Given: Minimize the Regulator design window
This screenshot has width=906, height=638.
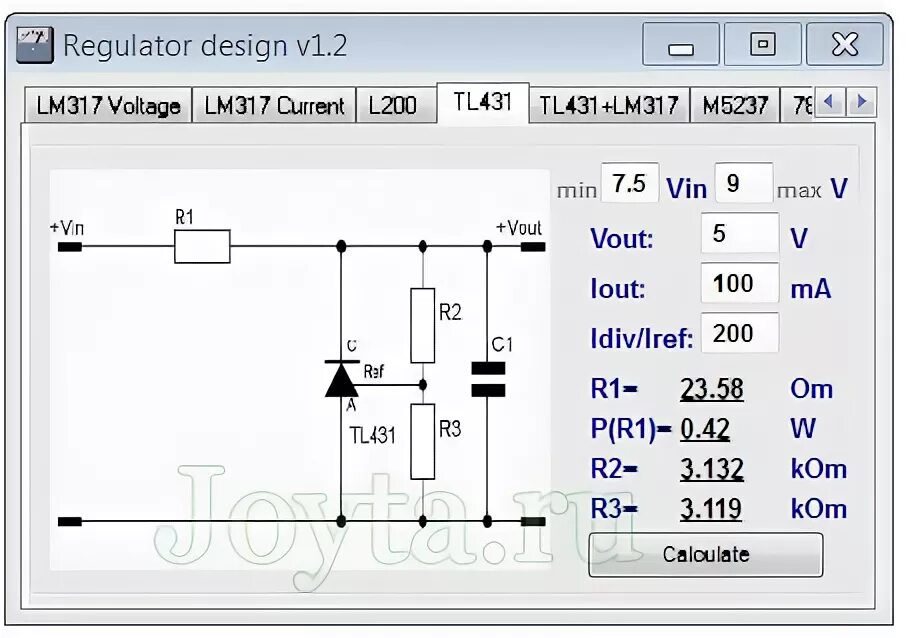Looking at the screenshot, I should click(x=681, y=44).
